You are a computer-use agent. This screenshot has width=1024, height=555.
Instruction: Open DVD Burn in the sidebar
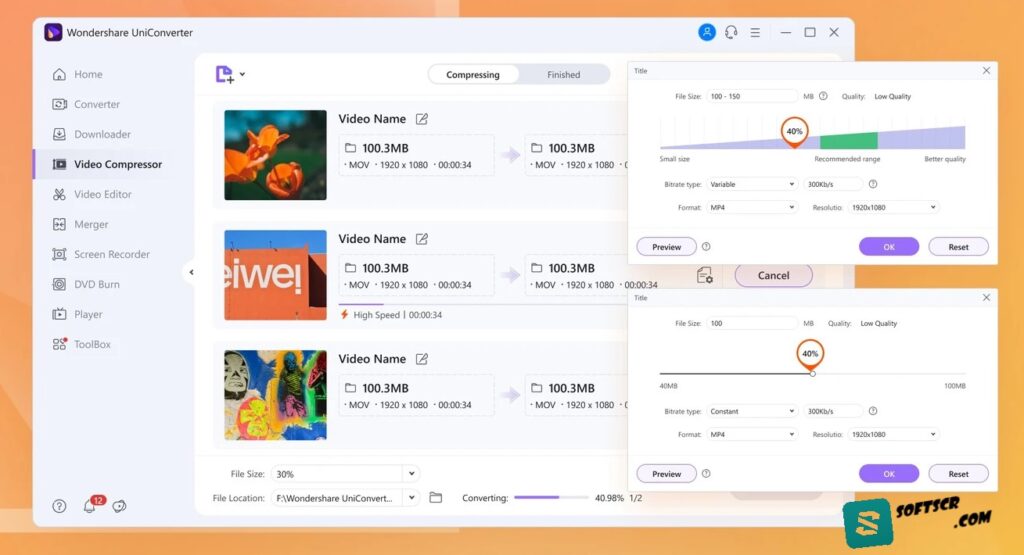[86, 285]
